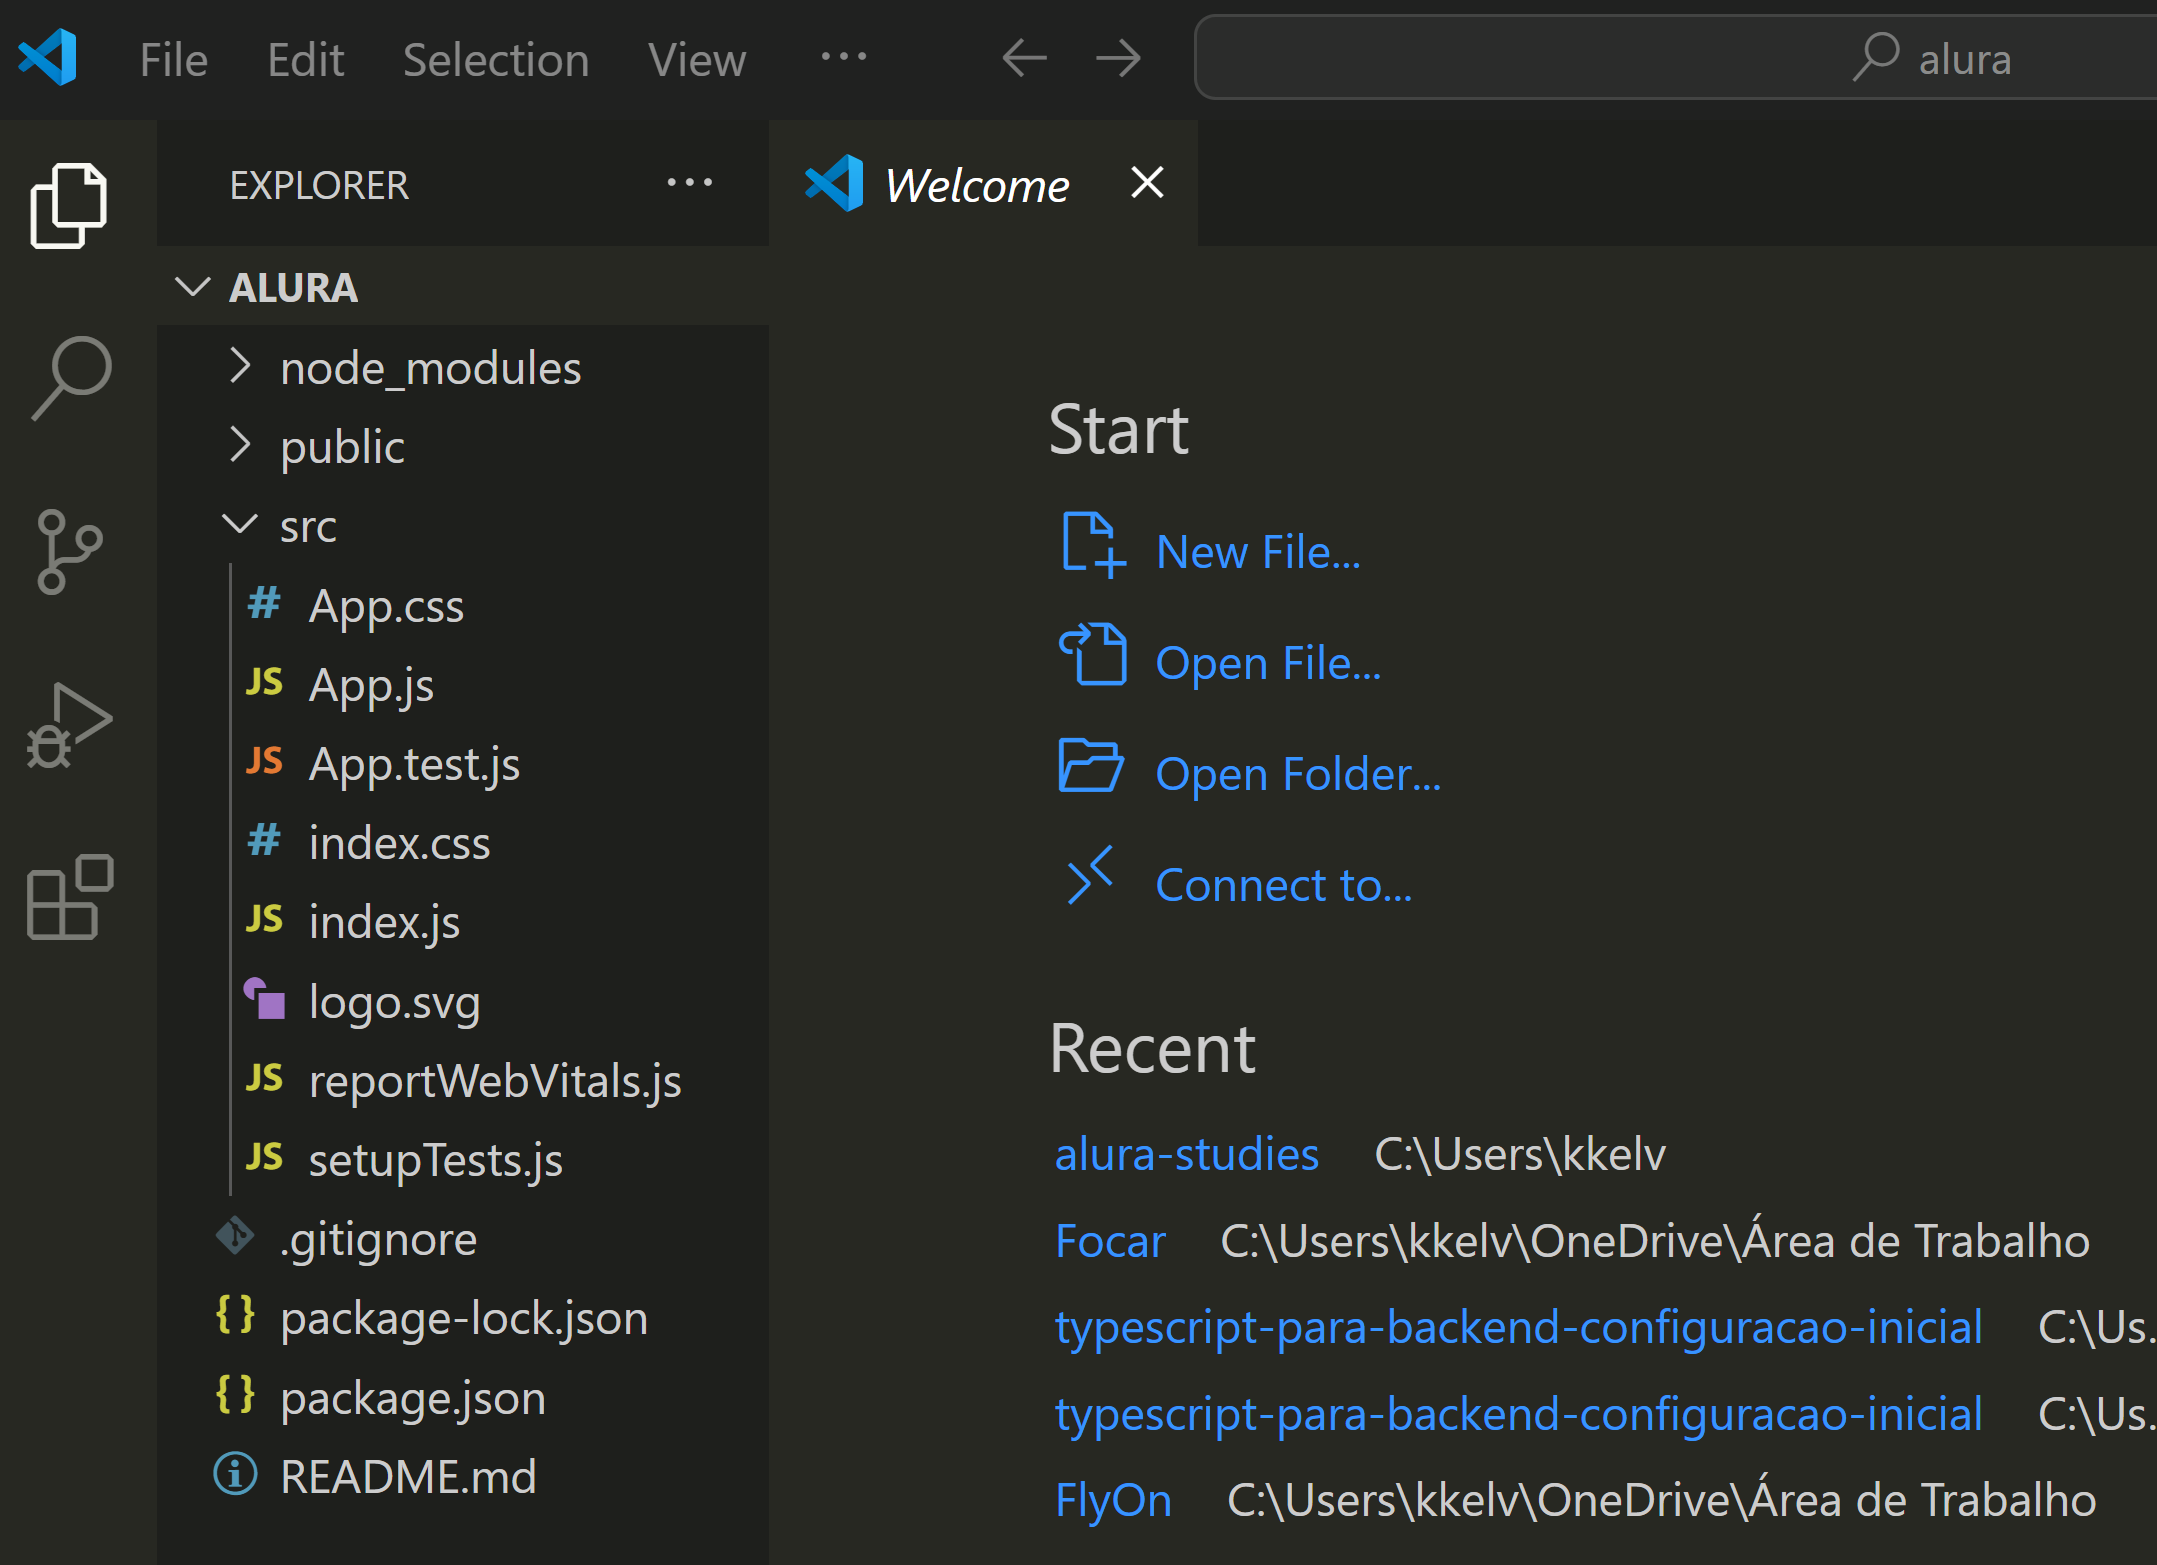Viewport: 2157px width, 1565px height.
Task: Click the orange JS icon of App.test.js
Action: tap(264, 761)
